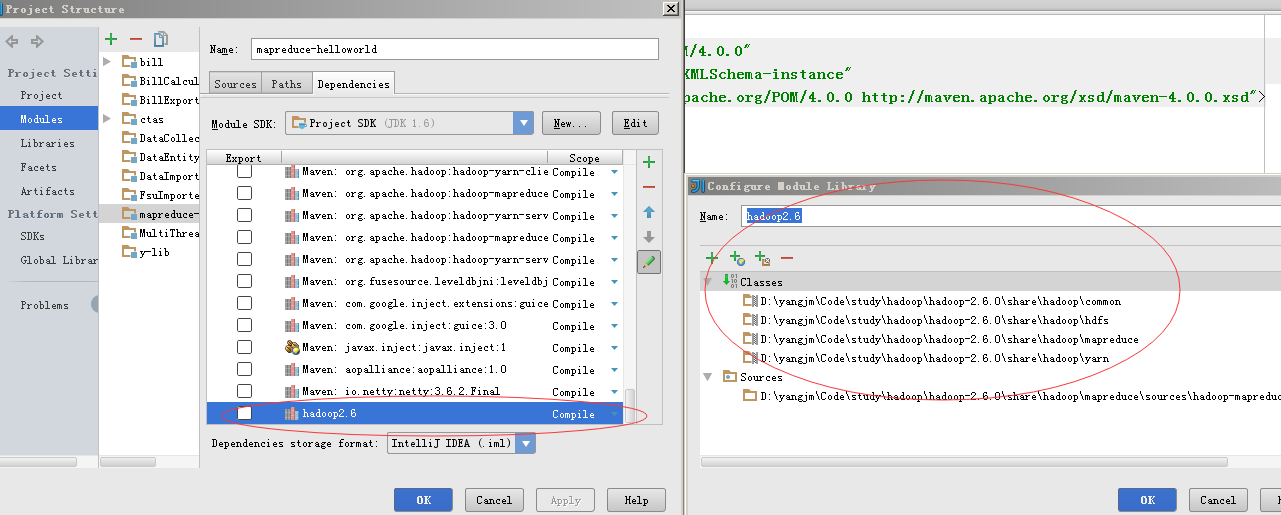
Task: Open the Scope dropdown for the aopalliance:1.0 dependency
Action: pyautogui.click(x=614, y=370)
